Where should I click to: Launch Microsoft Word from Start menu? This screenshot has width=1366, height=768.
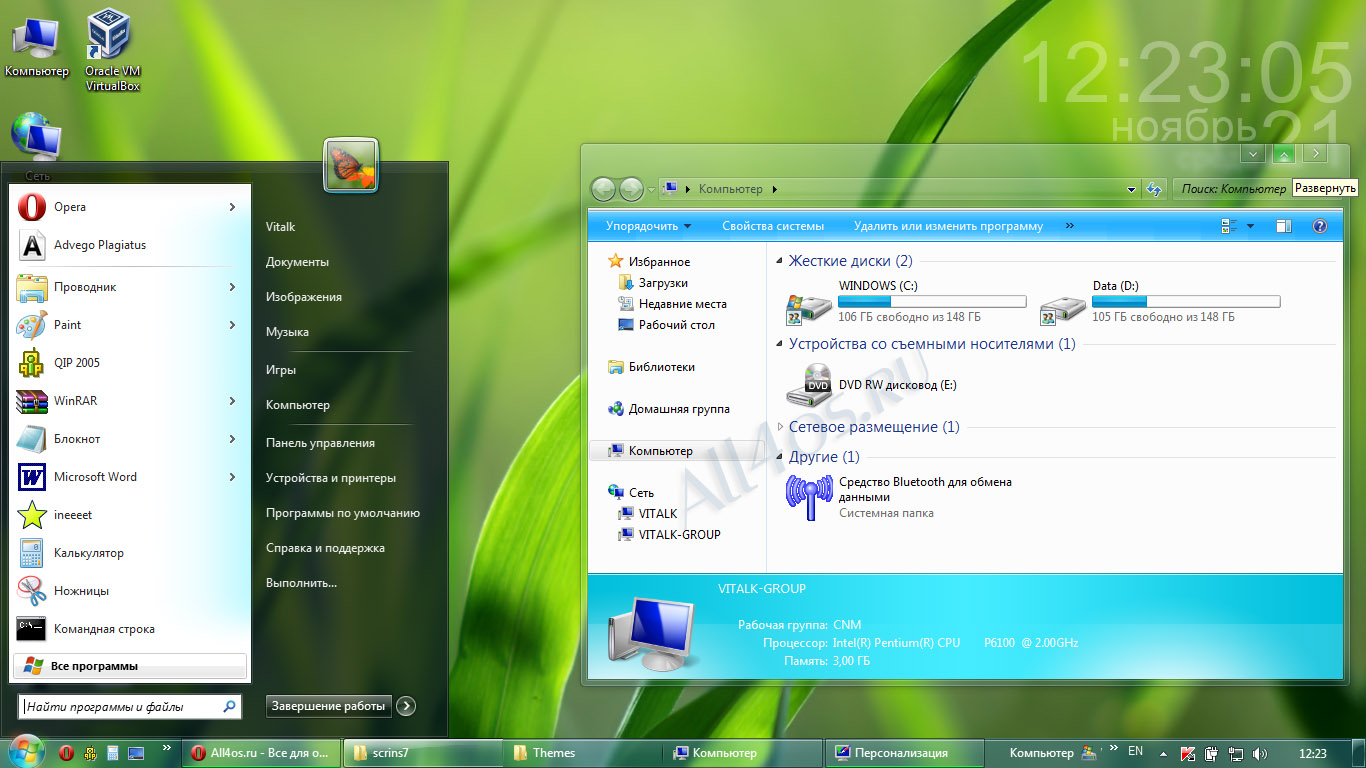[x=128, y=477]
